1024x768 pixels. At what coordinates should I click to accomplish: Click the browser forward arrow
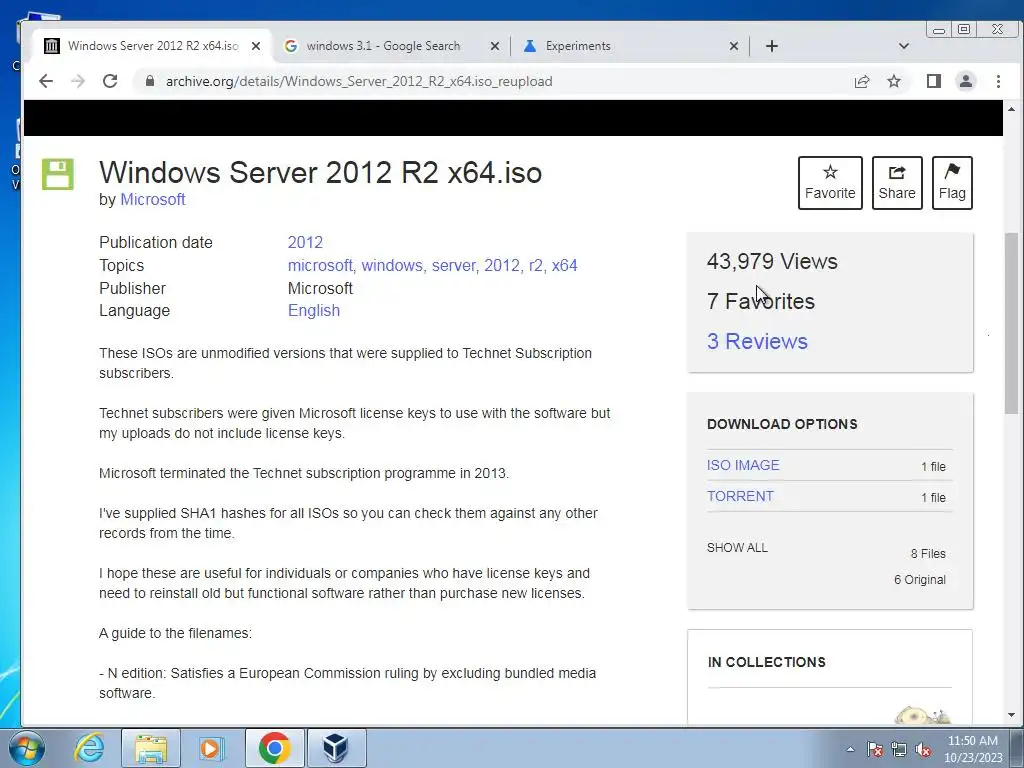78,81
